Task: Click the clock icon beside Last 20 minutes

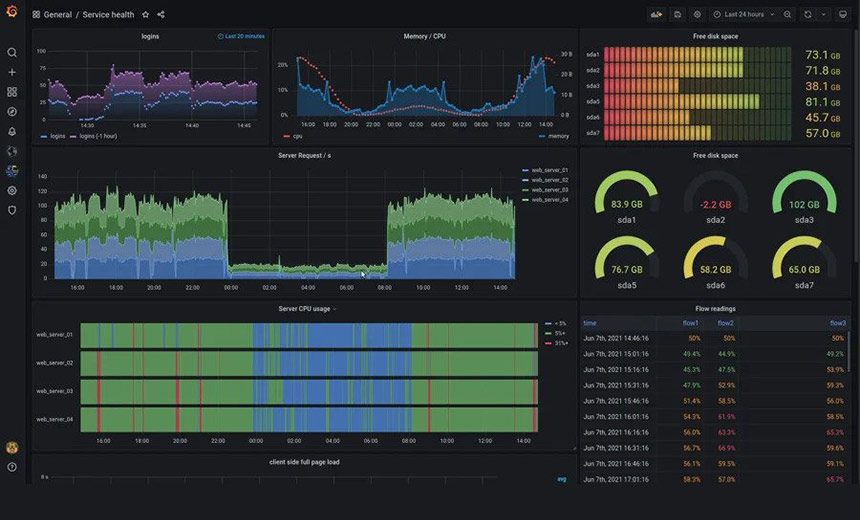Action: coord(220,36)
